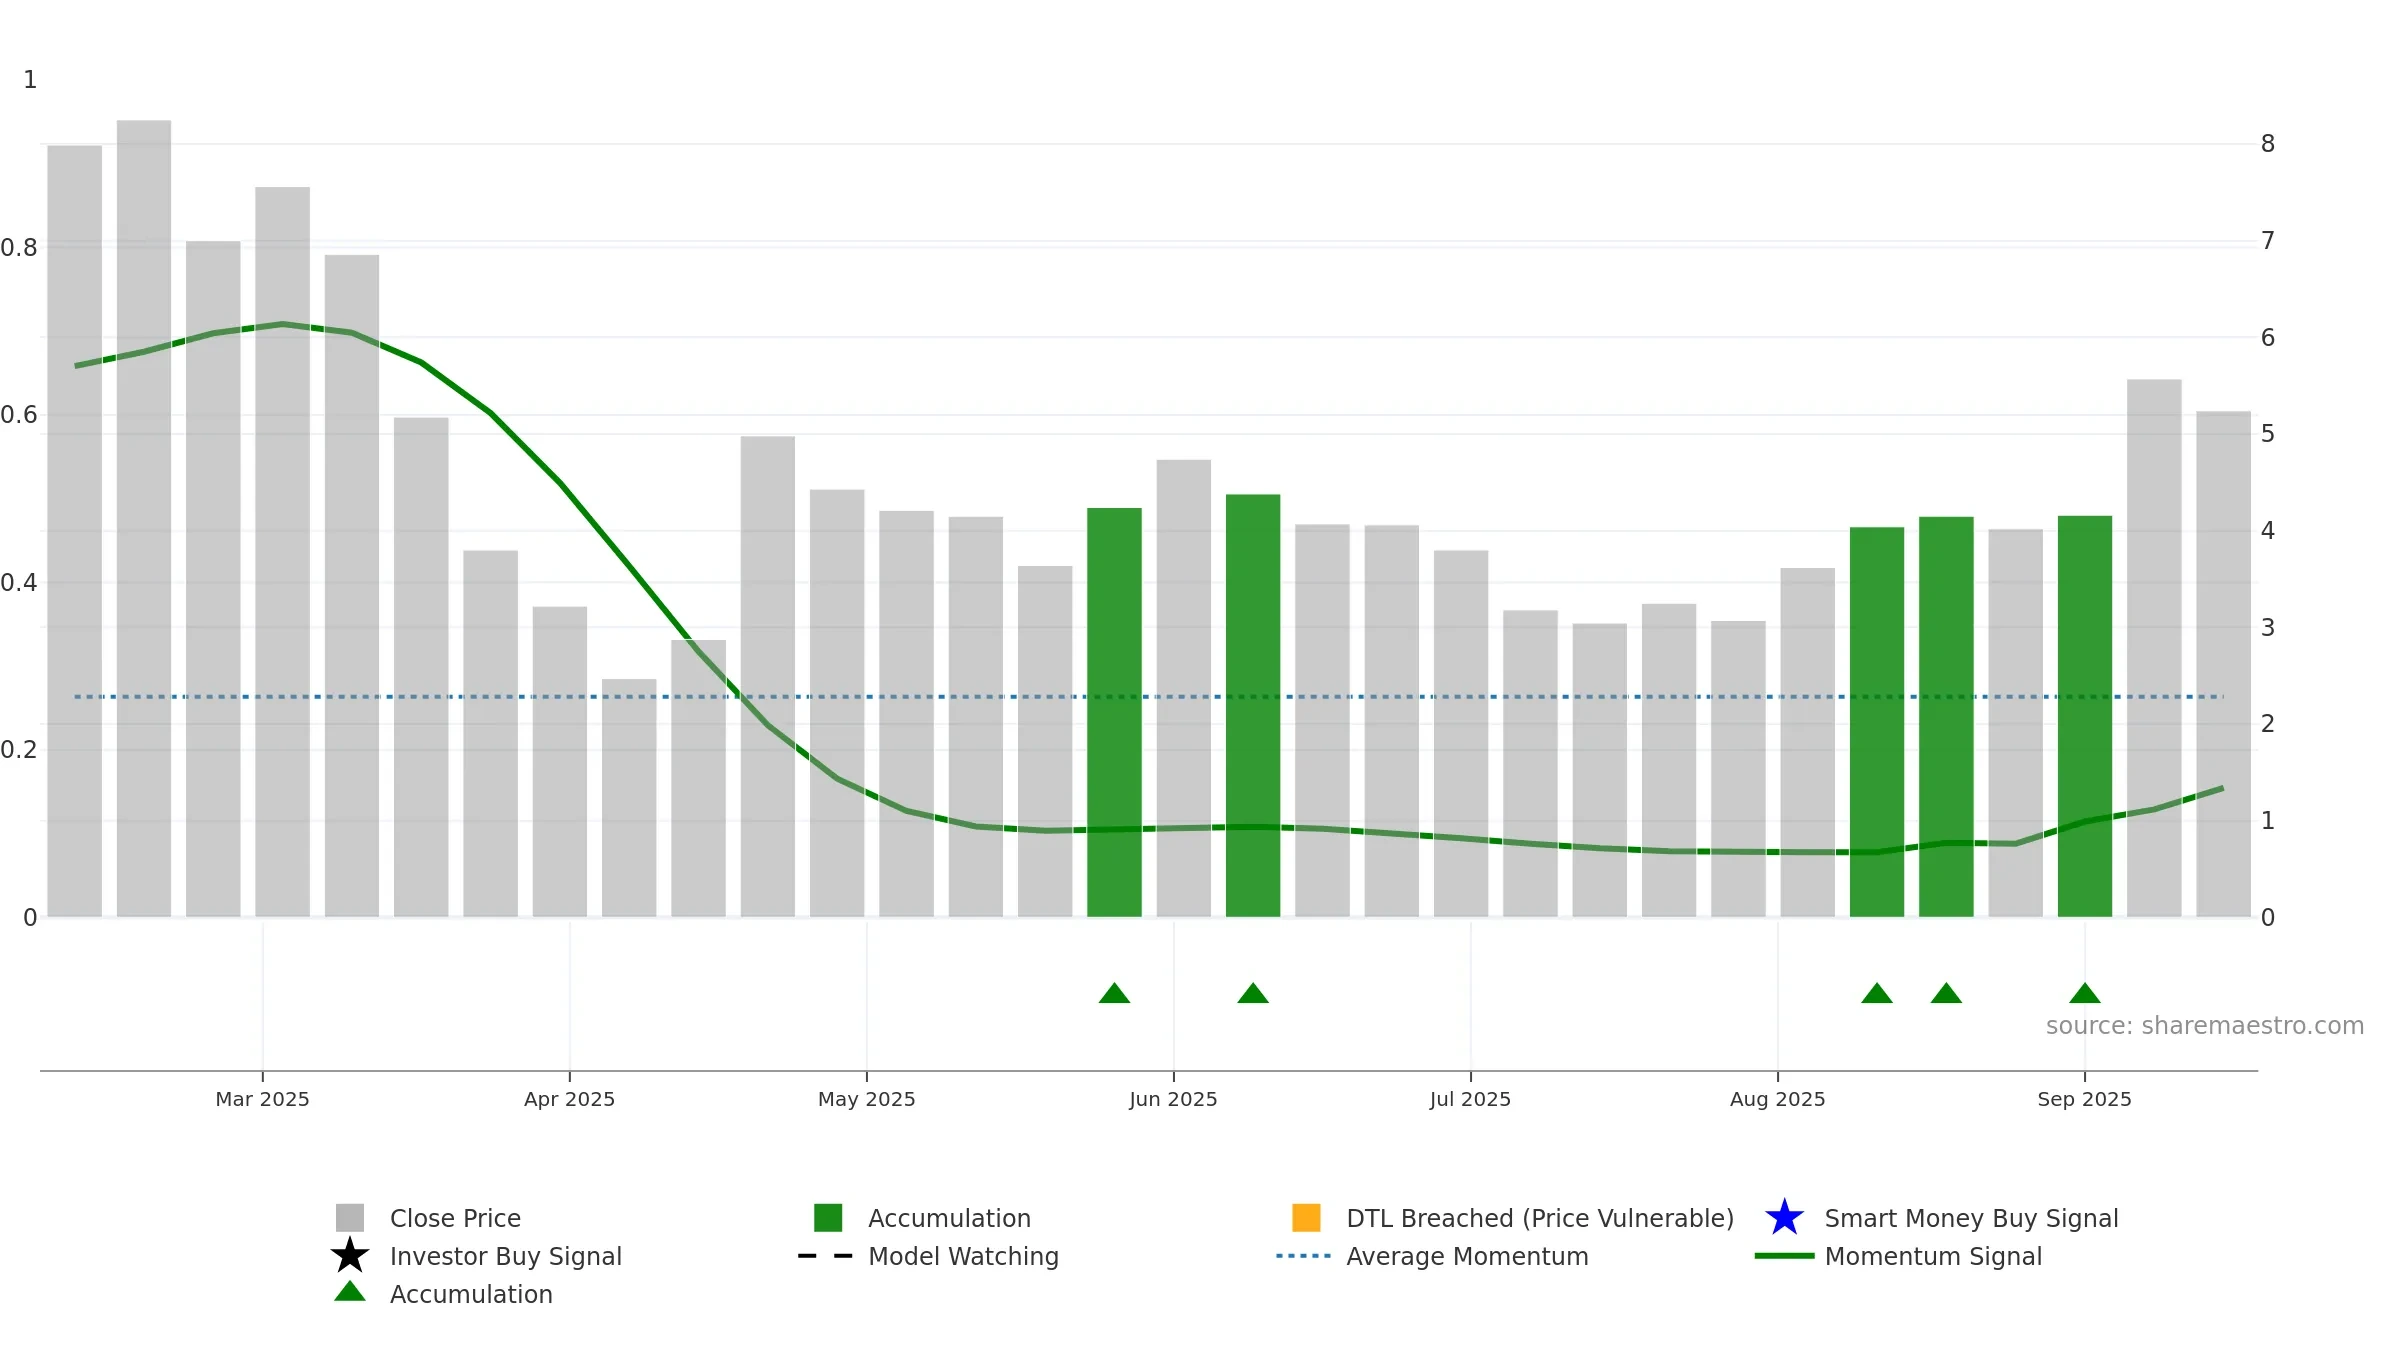Click the last gray bar on the right
The width and height of the screenshot is (2400, 1350).
(2224, 664)
